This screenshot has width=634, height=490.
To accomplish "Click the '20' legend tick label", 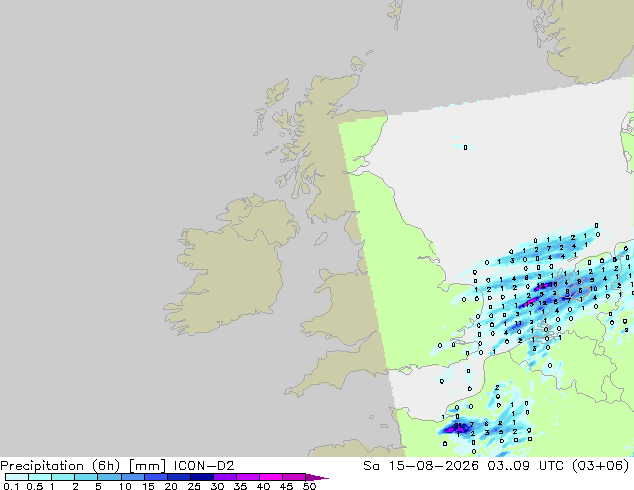I will click(171, 486).
